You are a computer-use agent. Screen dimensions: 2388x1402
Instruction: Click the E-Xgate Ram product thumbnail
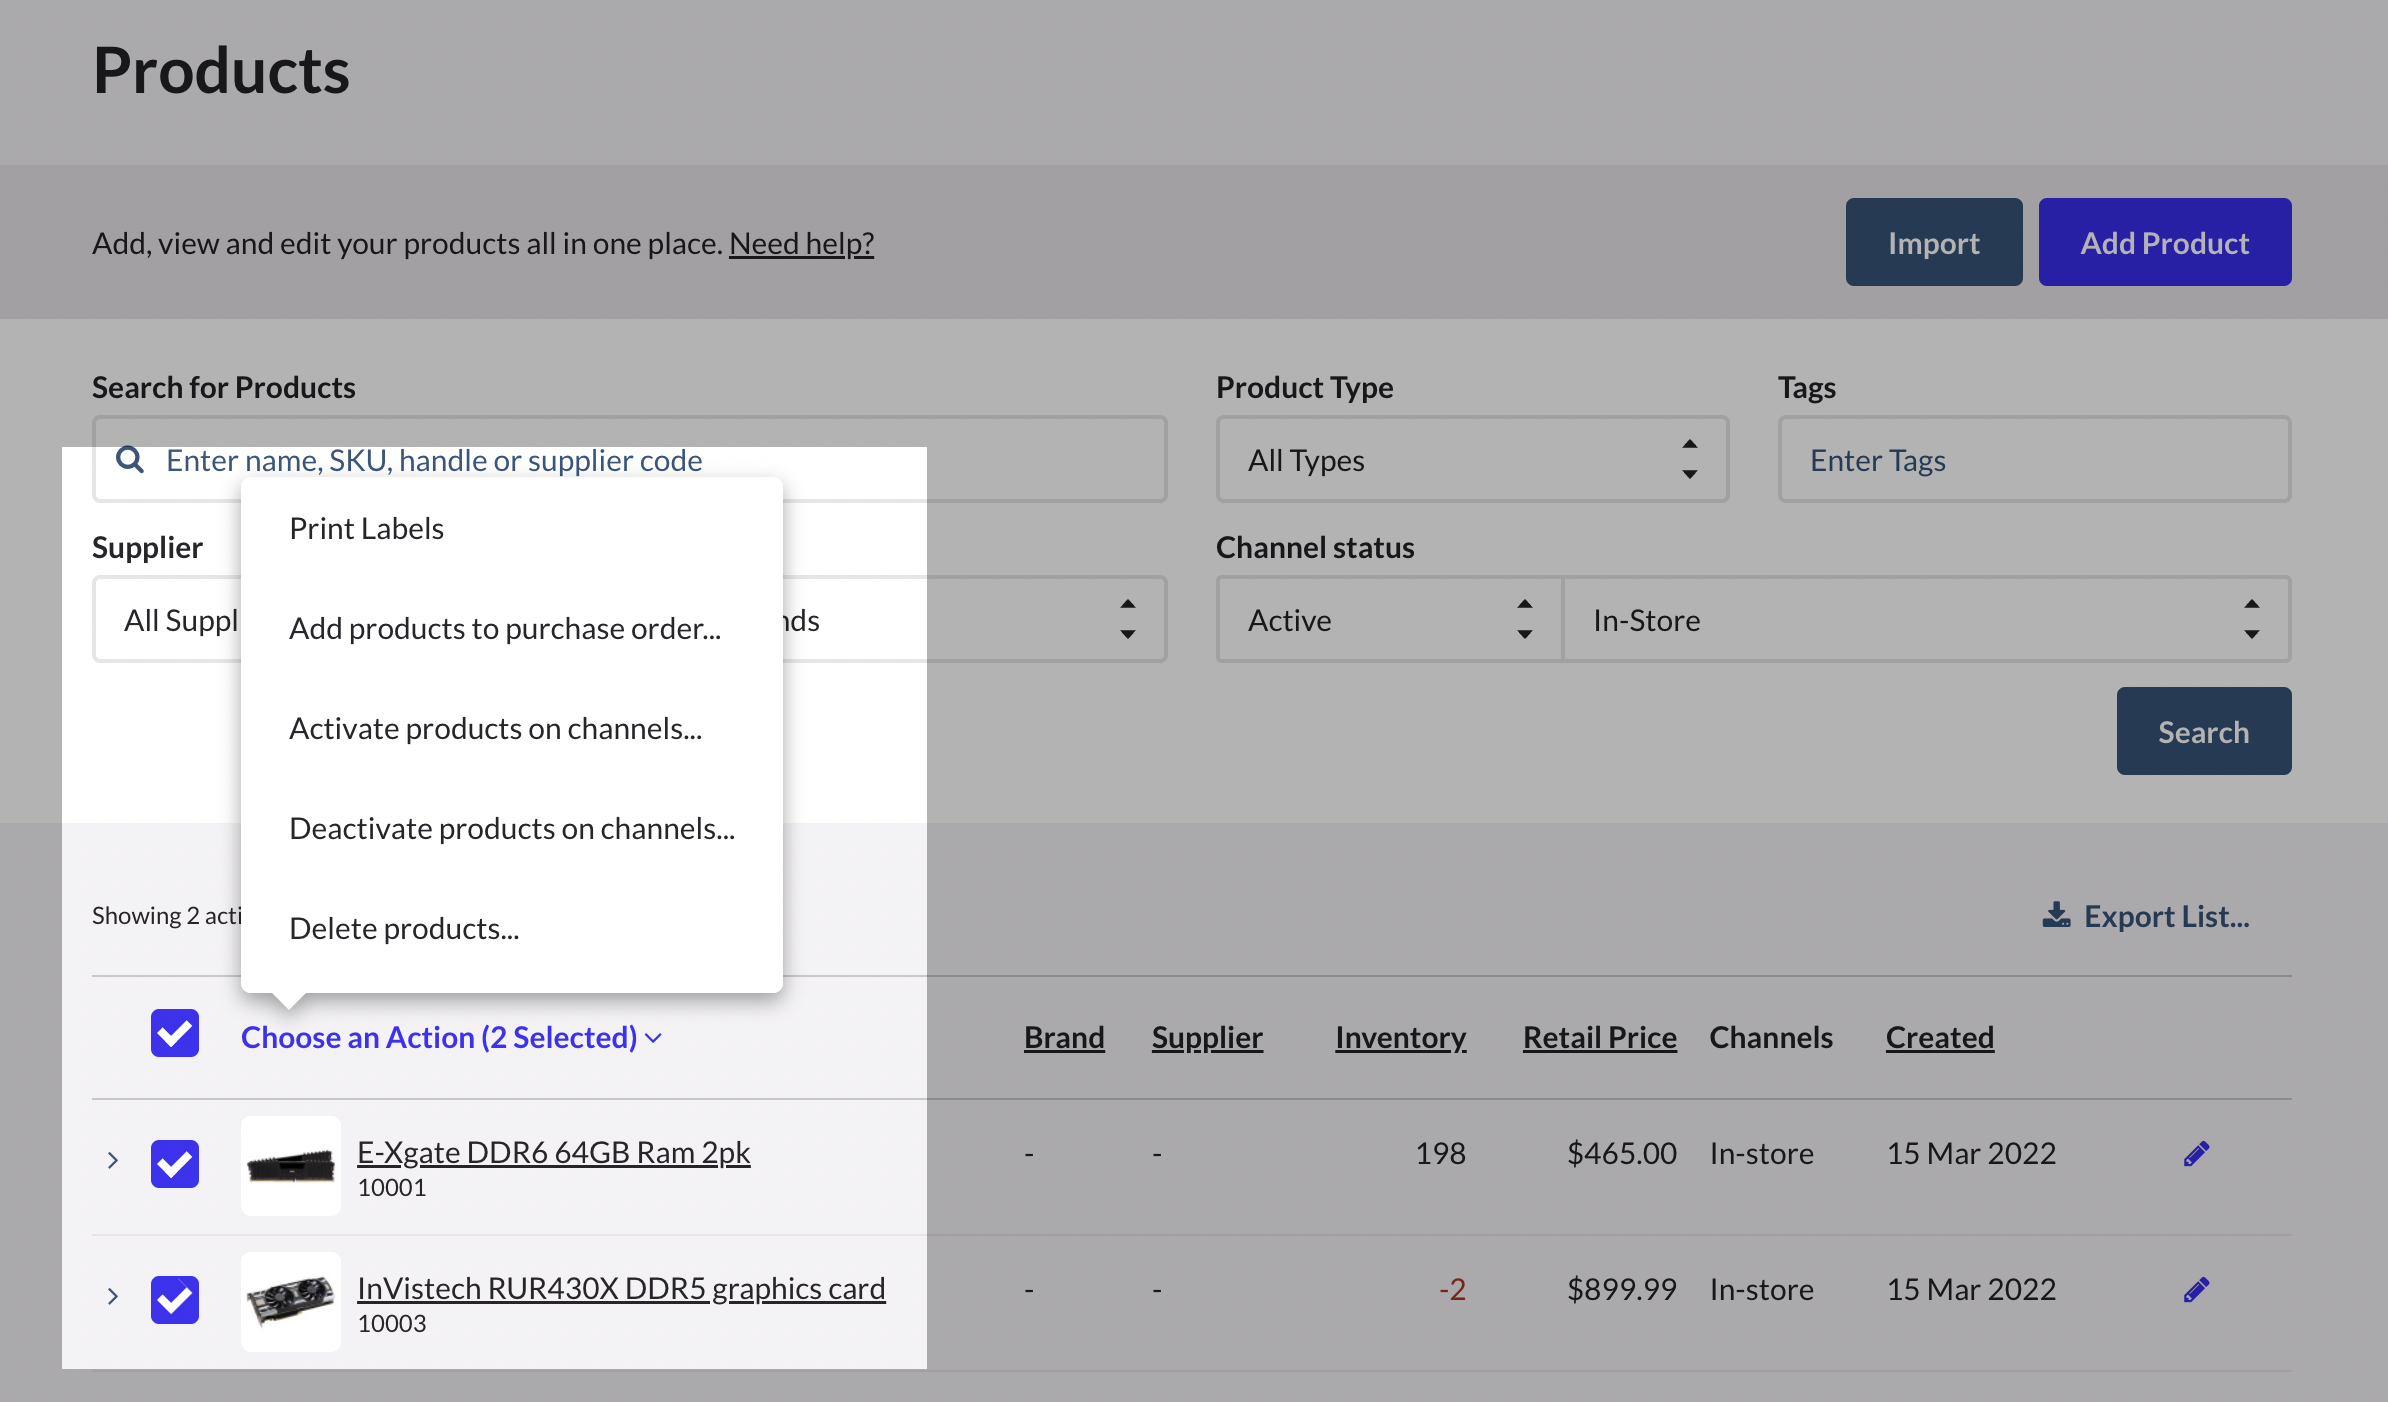click(x=291, y=1166)
